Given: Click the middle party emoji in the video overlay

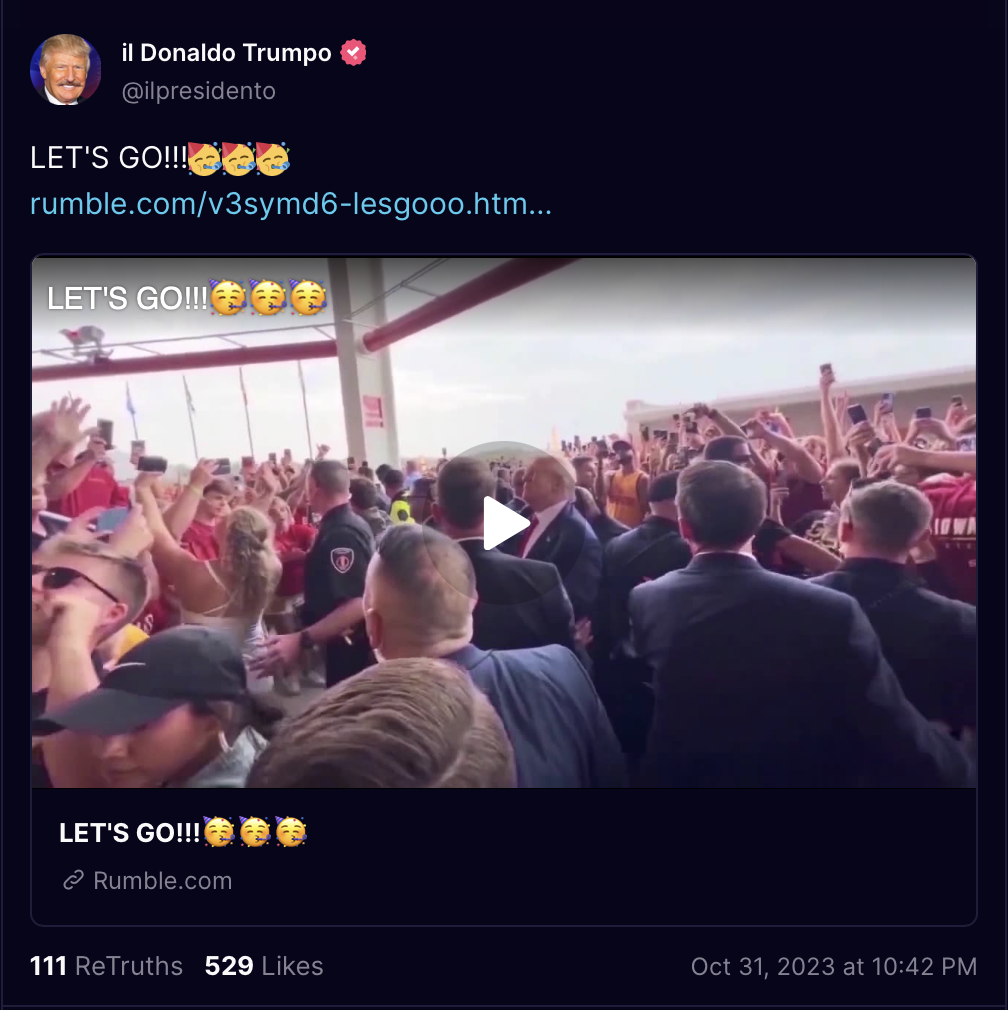Looking at the screenshot, I should tap(268, 298).
